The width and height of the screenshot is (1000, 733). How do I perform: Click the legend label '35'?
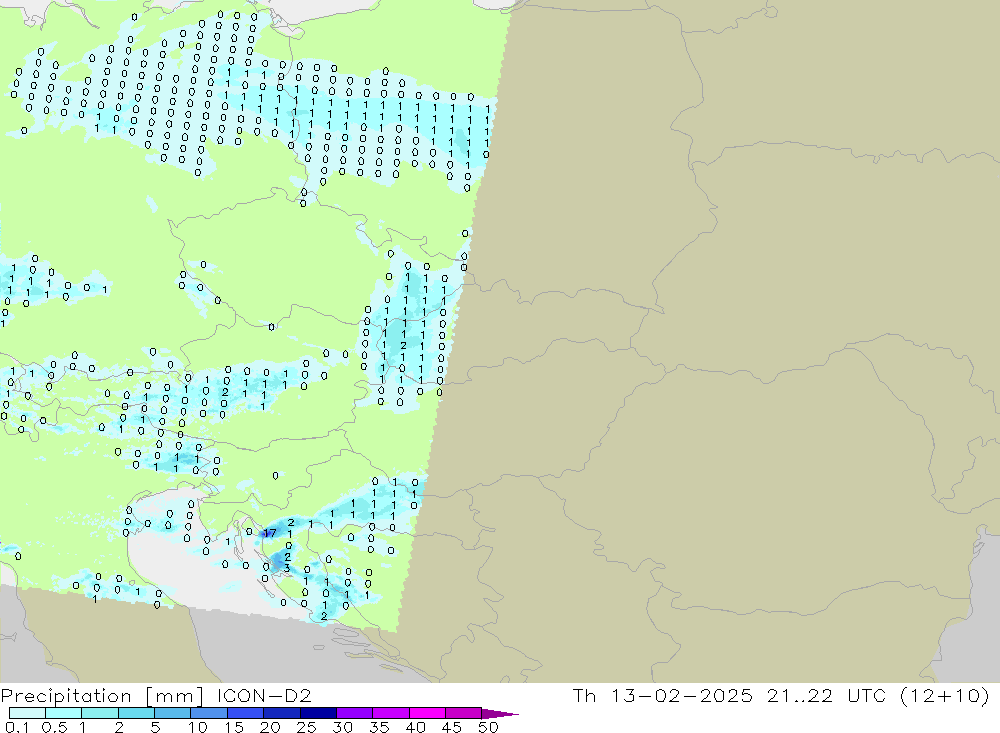point(379,727)
